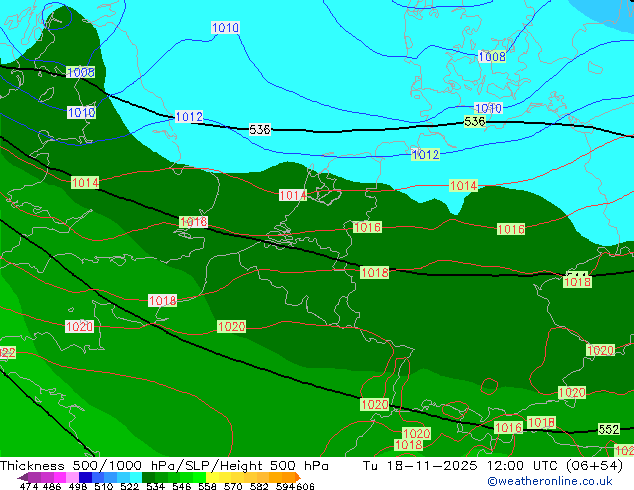Click the 552 height contour label
This screenshot has height=490, width=634.
click(x=609, y=429)
